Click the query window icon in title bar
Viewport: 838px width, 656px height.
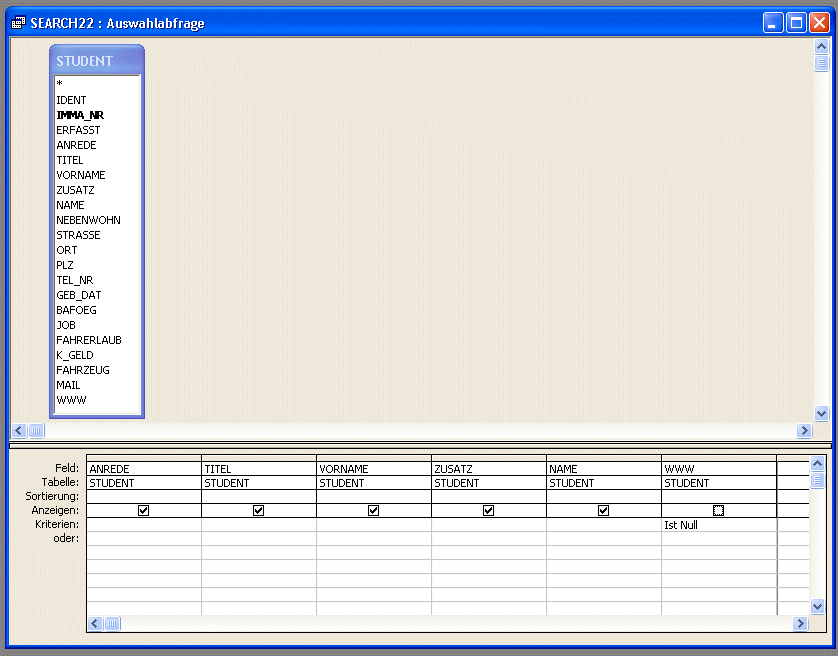tap(18, 23)
